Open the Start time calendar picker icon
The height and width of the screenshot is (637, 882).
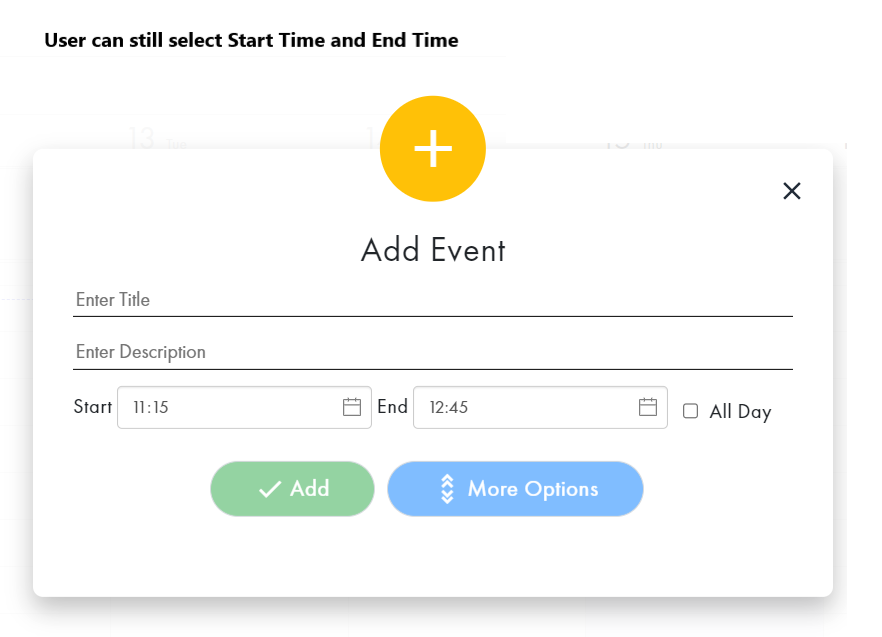point(352,407)
